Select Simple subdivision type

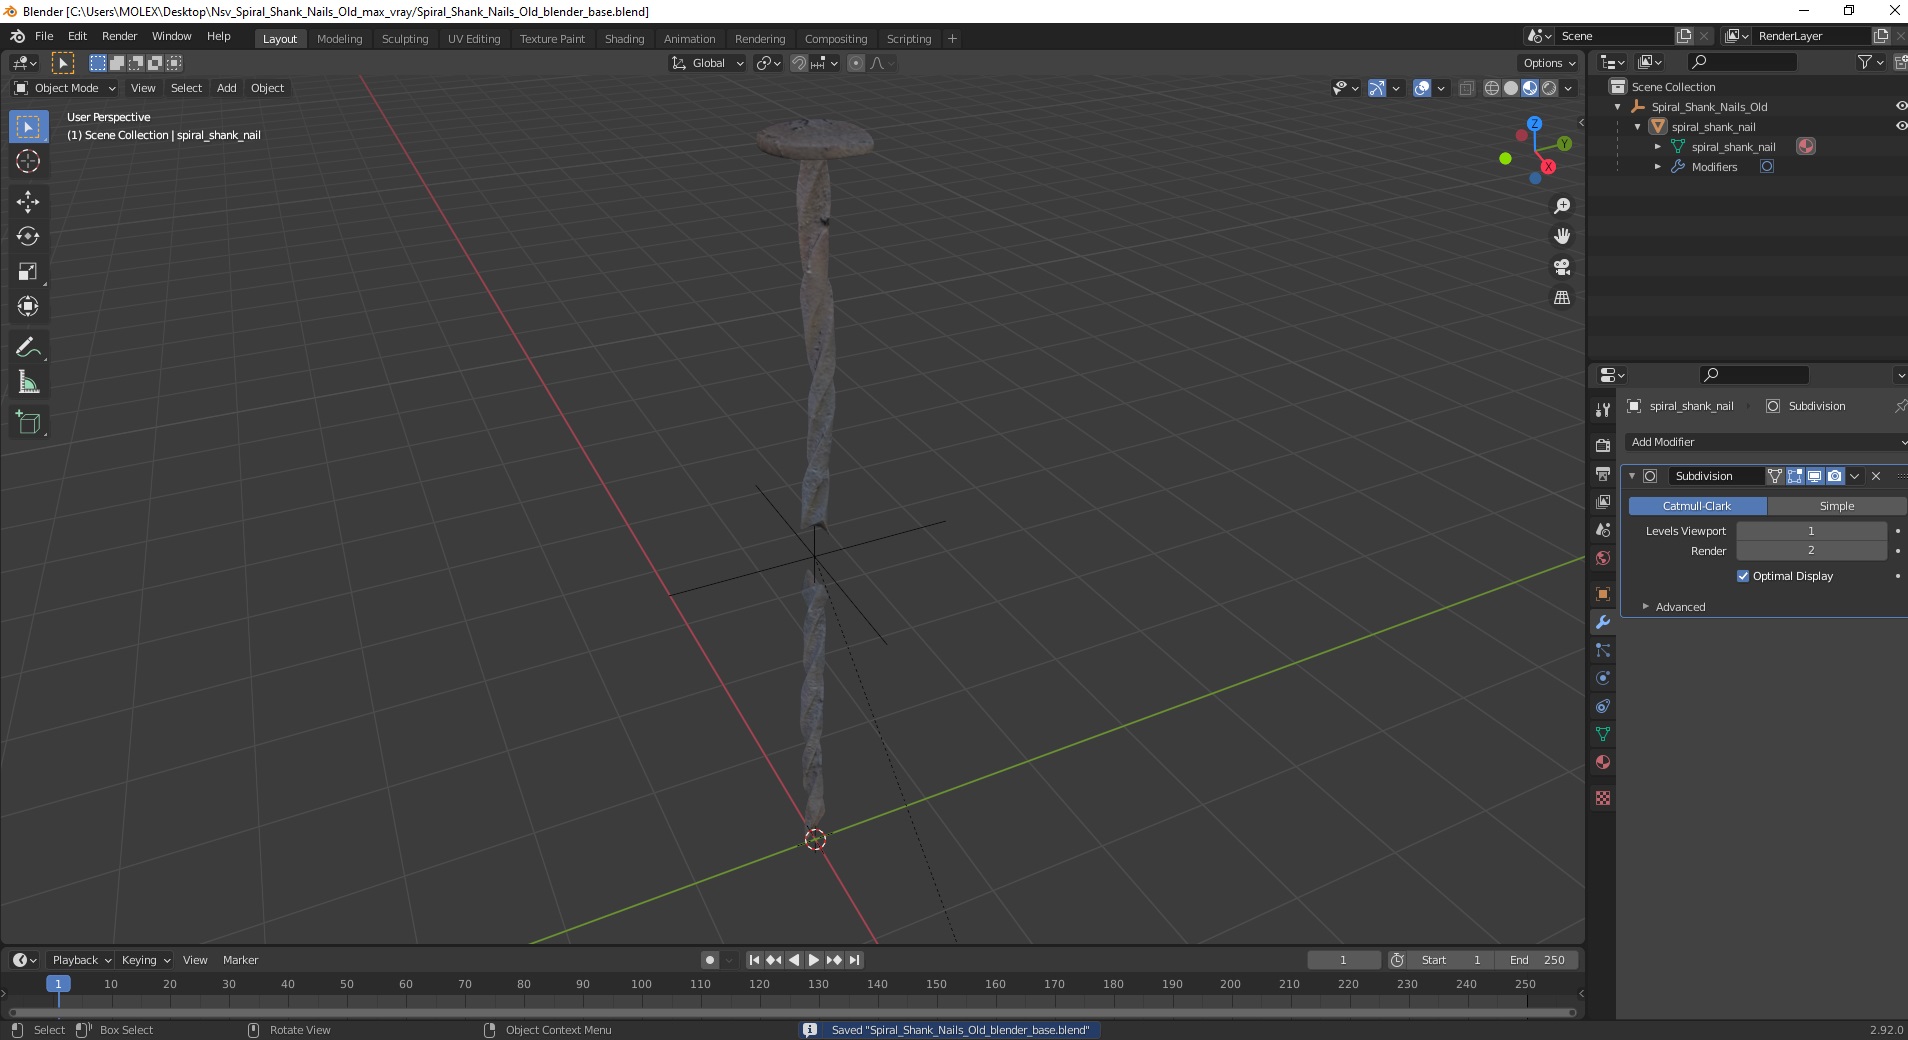[1837, 506]
